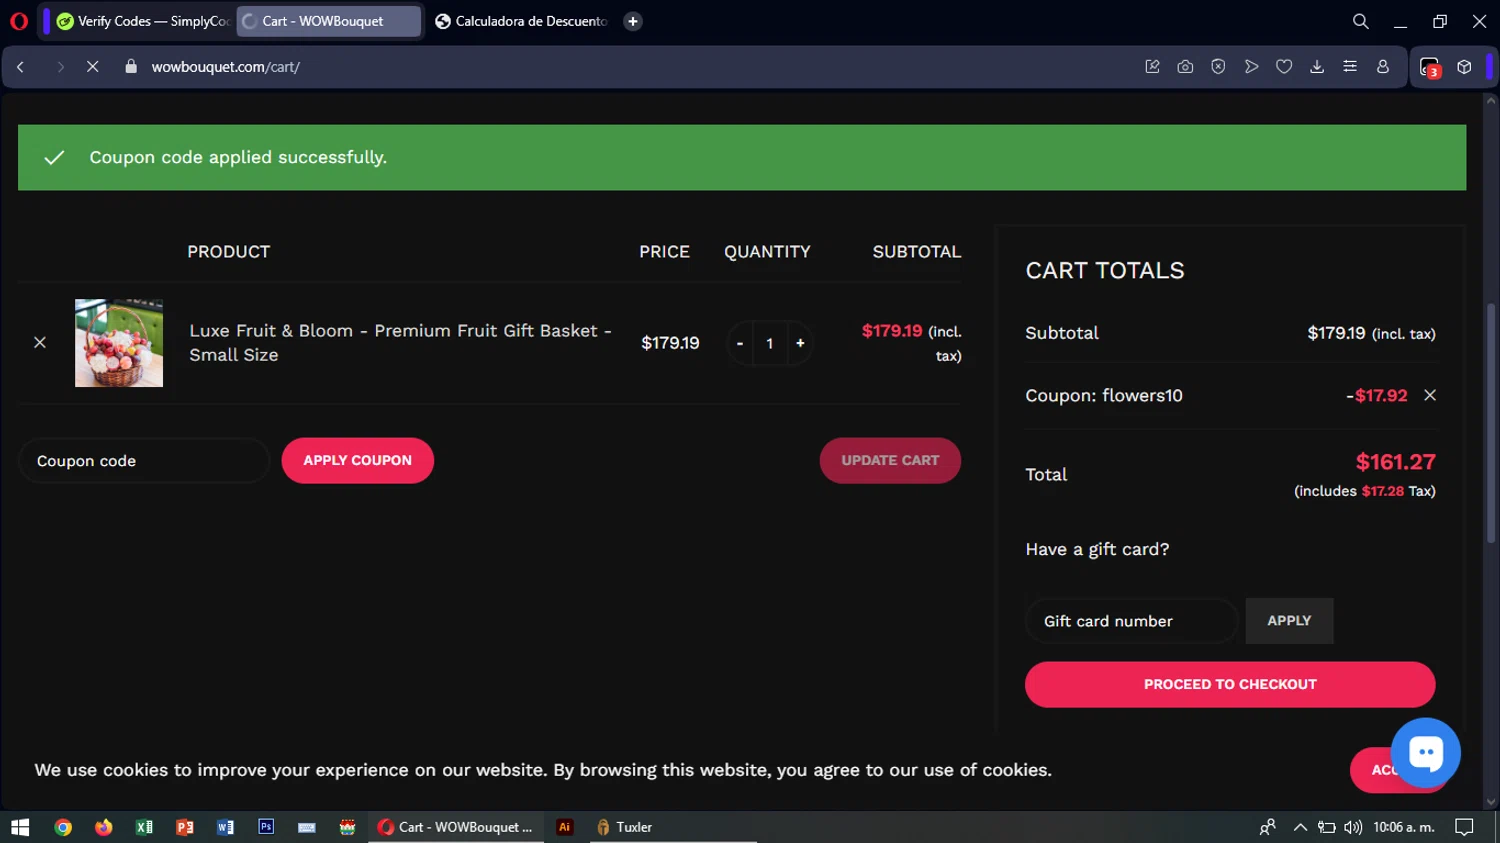The height and width of the screenshot is (843, 1500).
Task: Open volume control in system tray
Action: tap(1353, 827)
